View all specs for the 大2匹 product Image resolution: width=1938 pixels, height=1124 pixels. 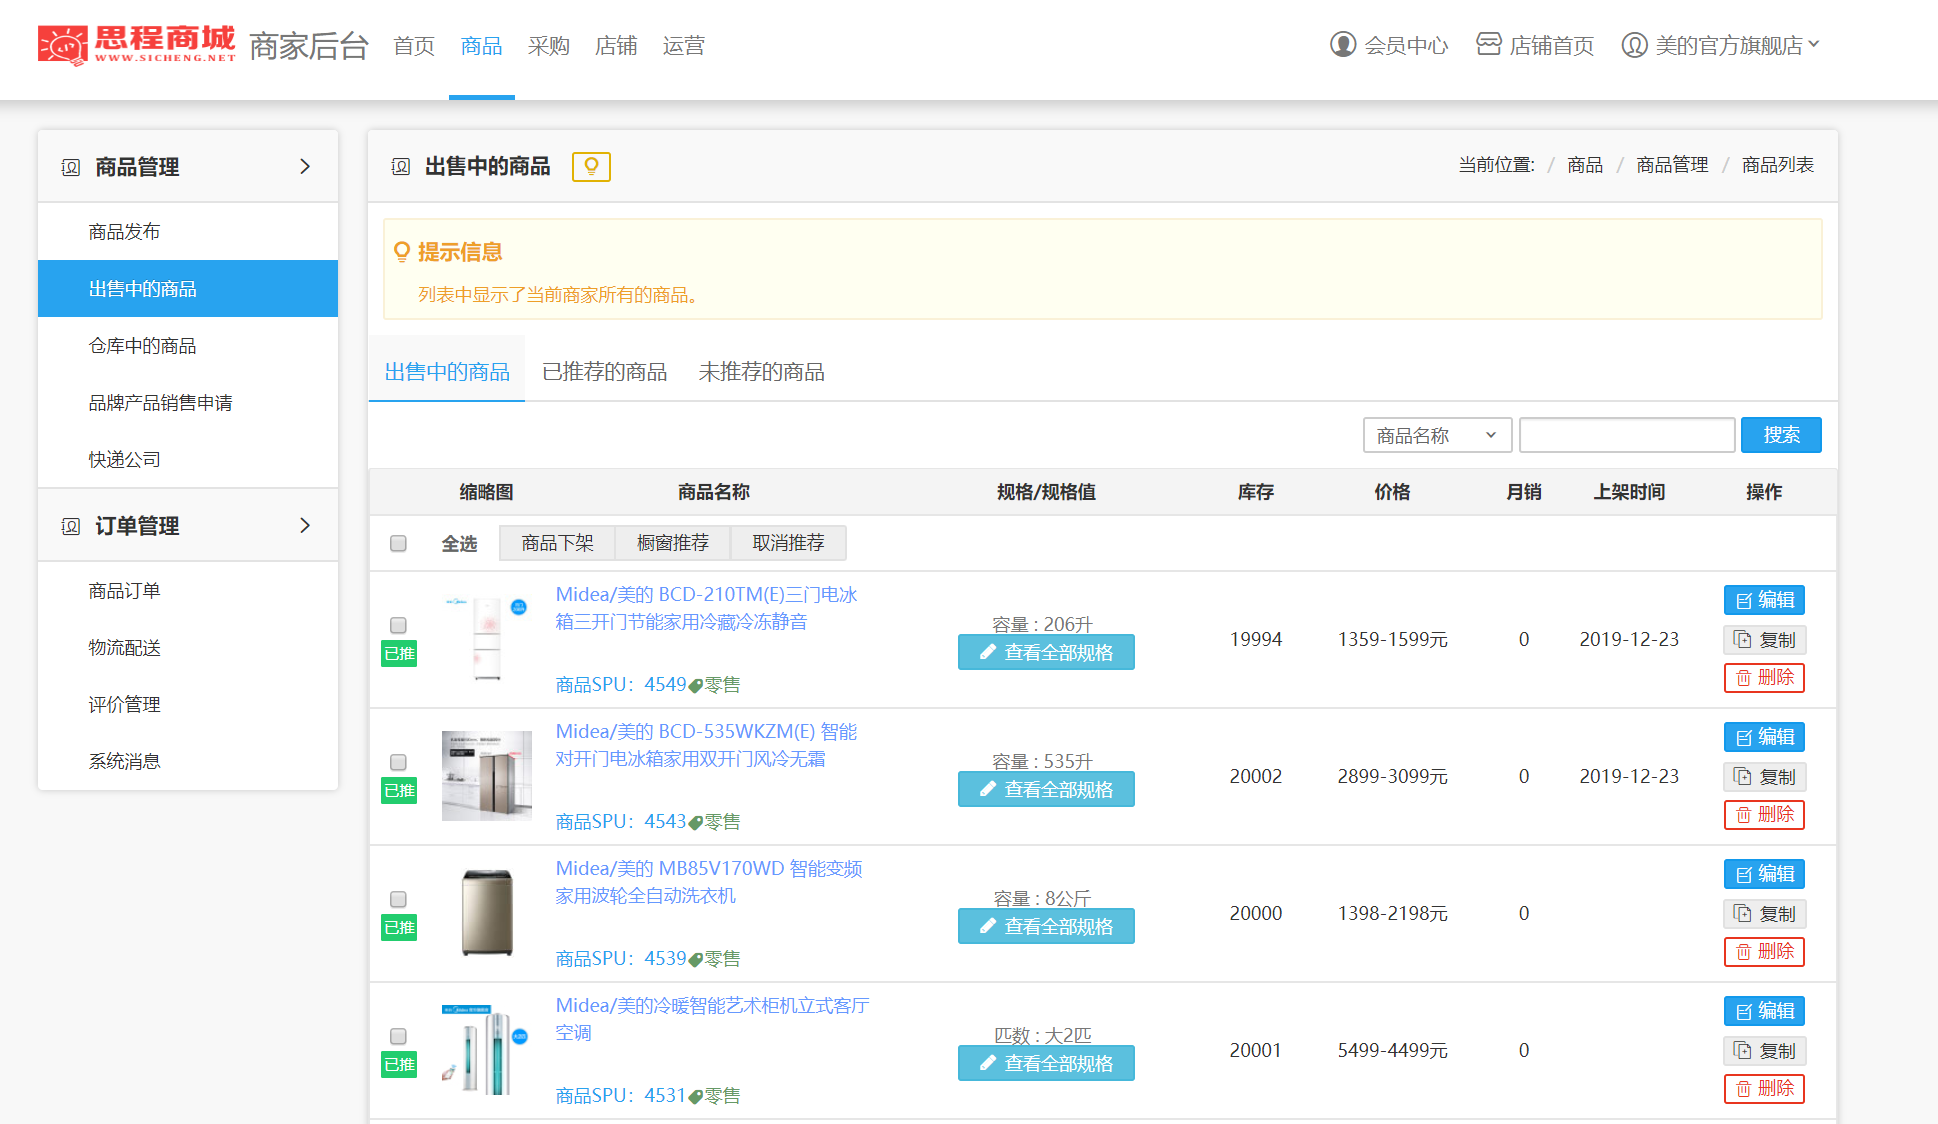pos(1046,1063)
